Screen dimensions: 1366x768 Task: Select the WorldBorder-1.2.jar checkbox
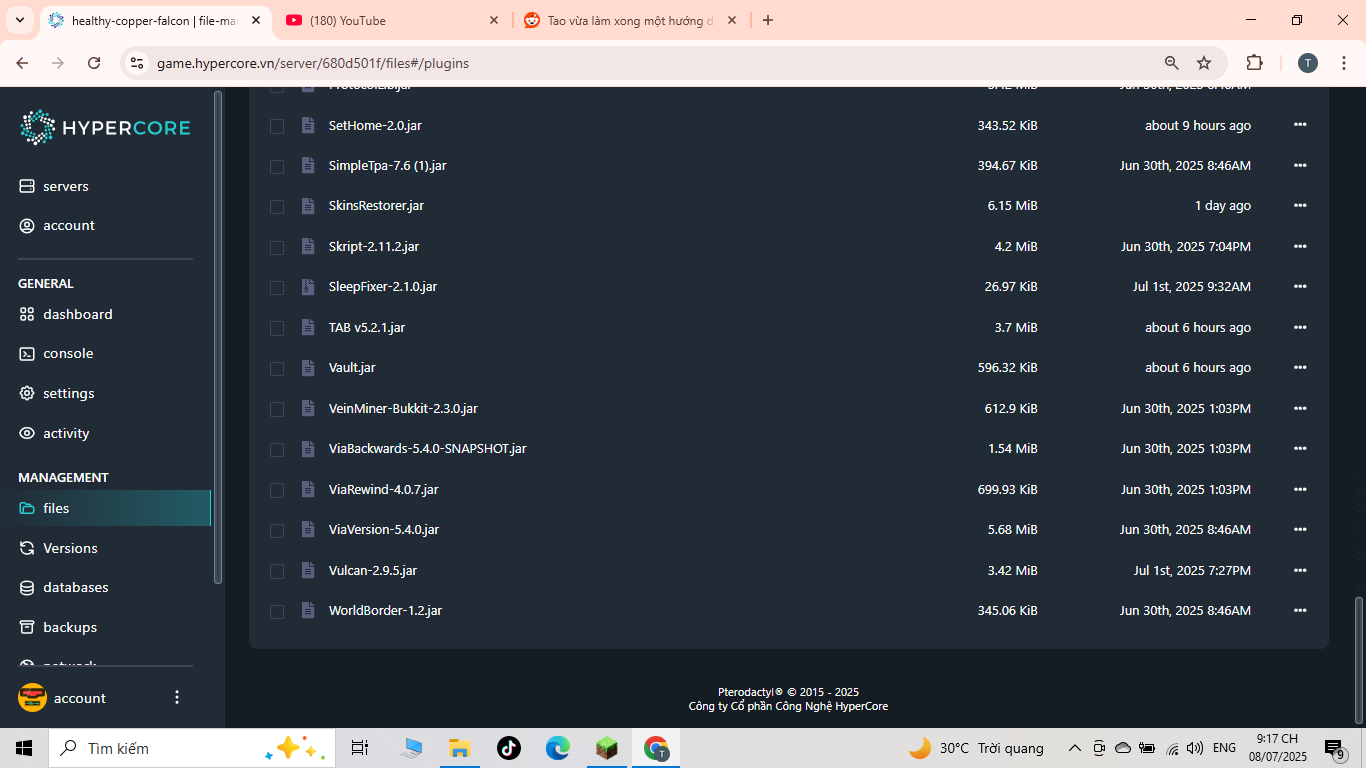coord(277,611)
